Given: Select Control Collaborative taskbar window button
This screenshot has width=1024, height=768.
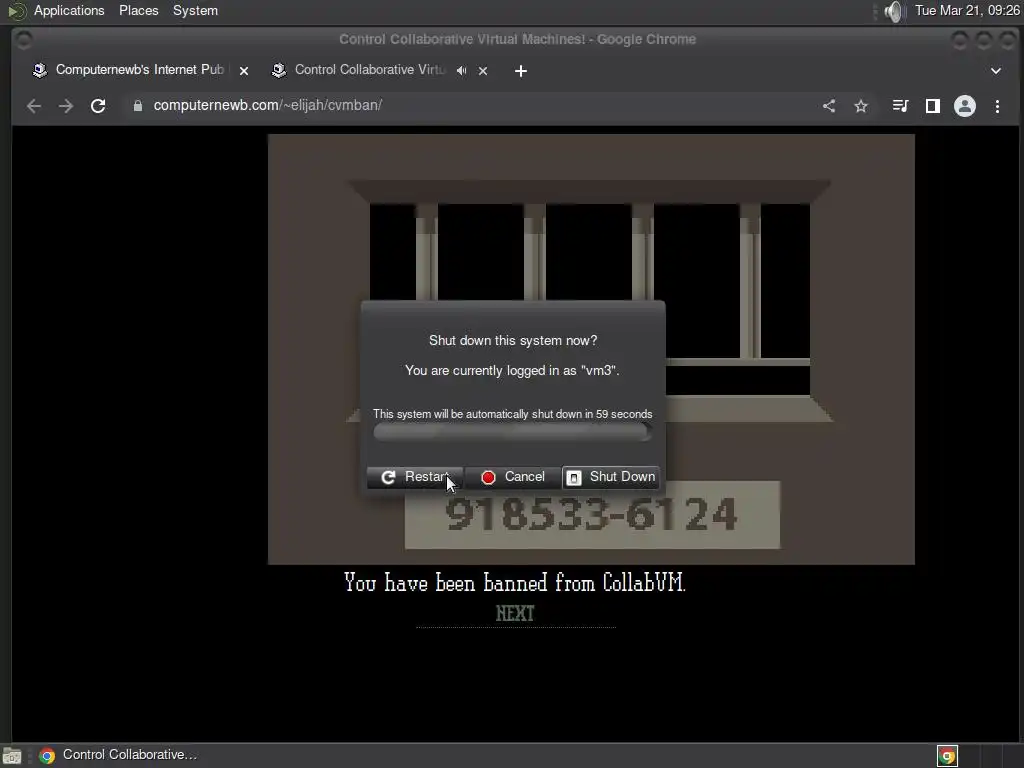Looking at the screenshot, I should click(x=119, y=755).
